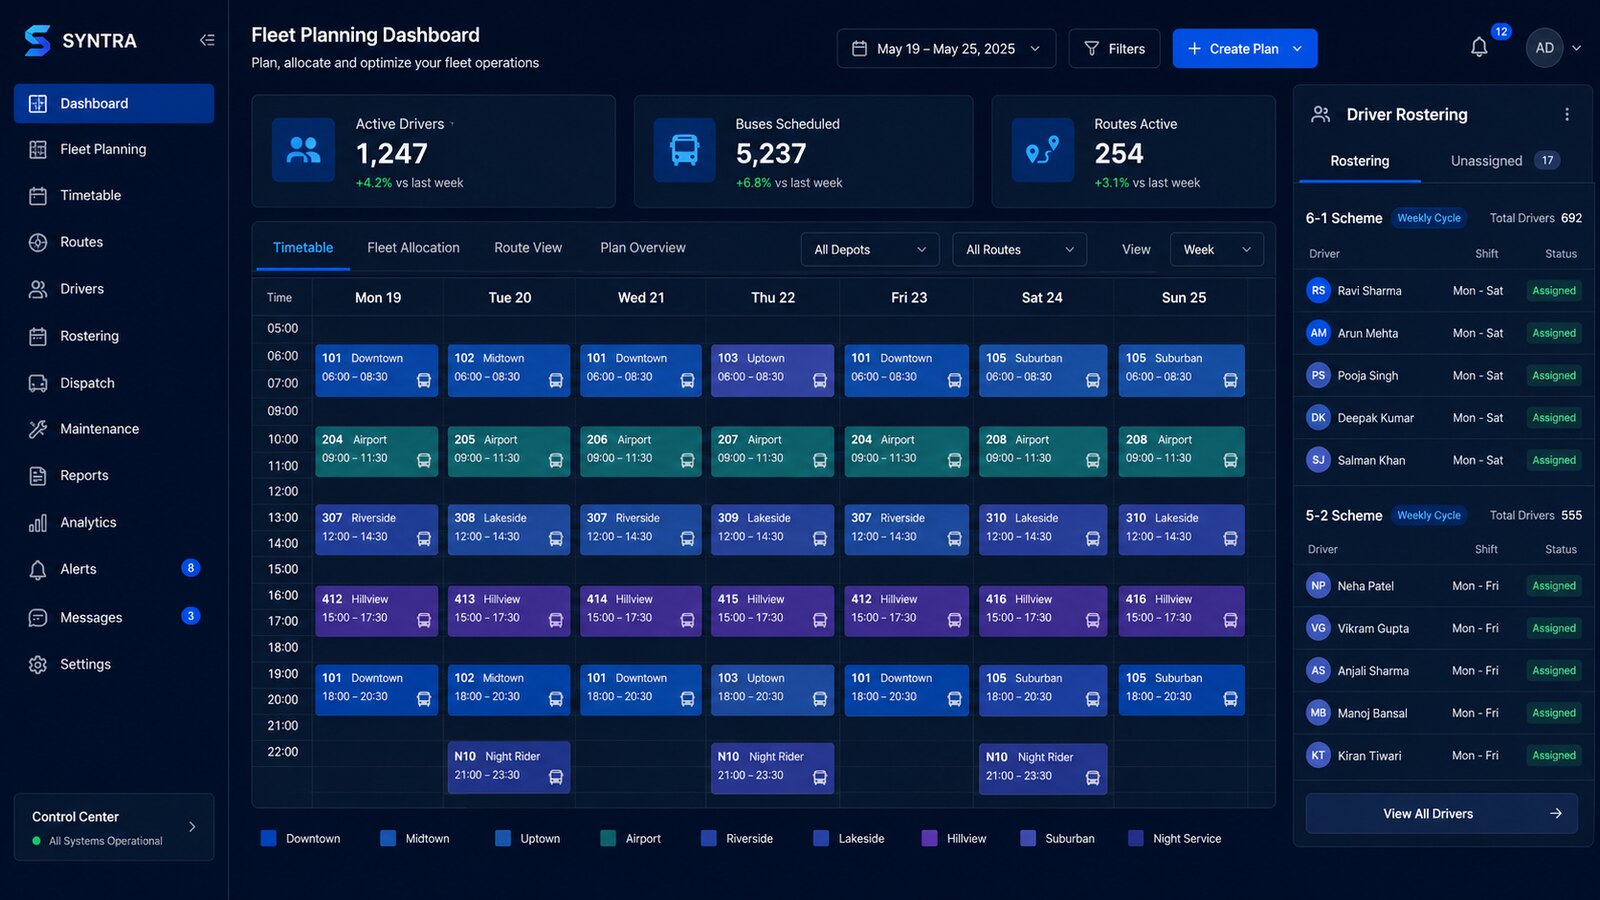Click the Hillview legend color swatch
The image size is (1600, 900).
point(929,838)
